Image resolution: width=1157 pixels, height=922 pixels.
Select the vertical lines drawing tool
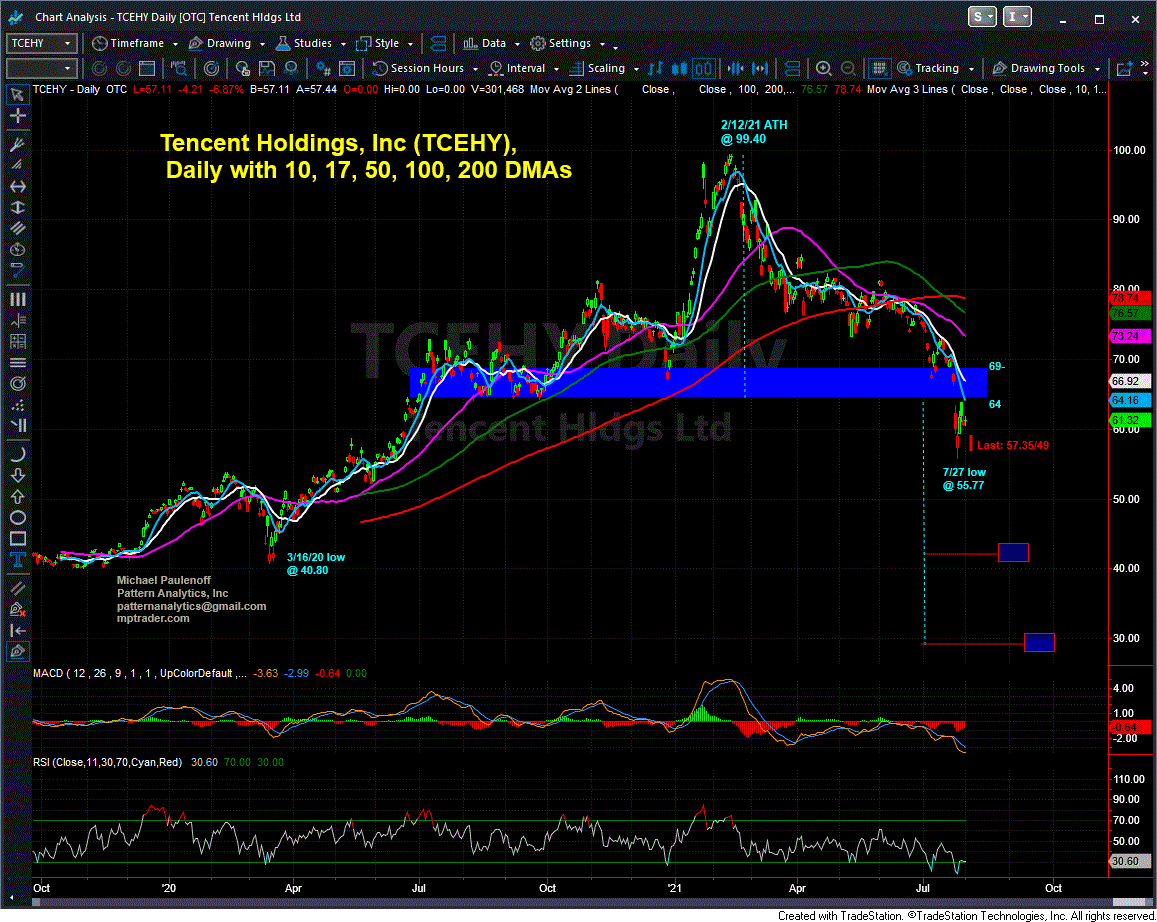coord(18,299)
